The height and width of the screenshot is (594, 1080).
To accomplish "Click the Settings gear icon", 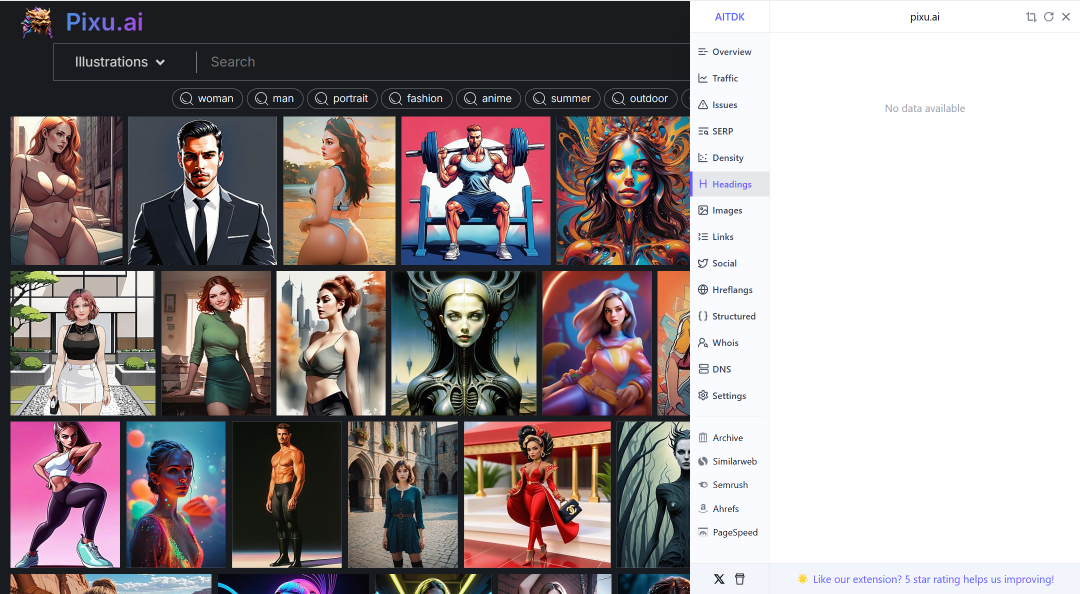I will [x=703, y=396].
